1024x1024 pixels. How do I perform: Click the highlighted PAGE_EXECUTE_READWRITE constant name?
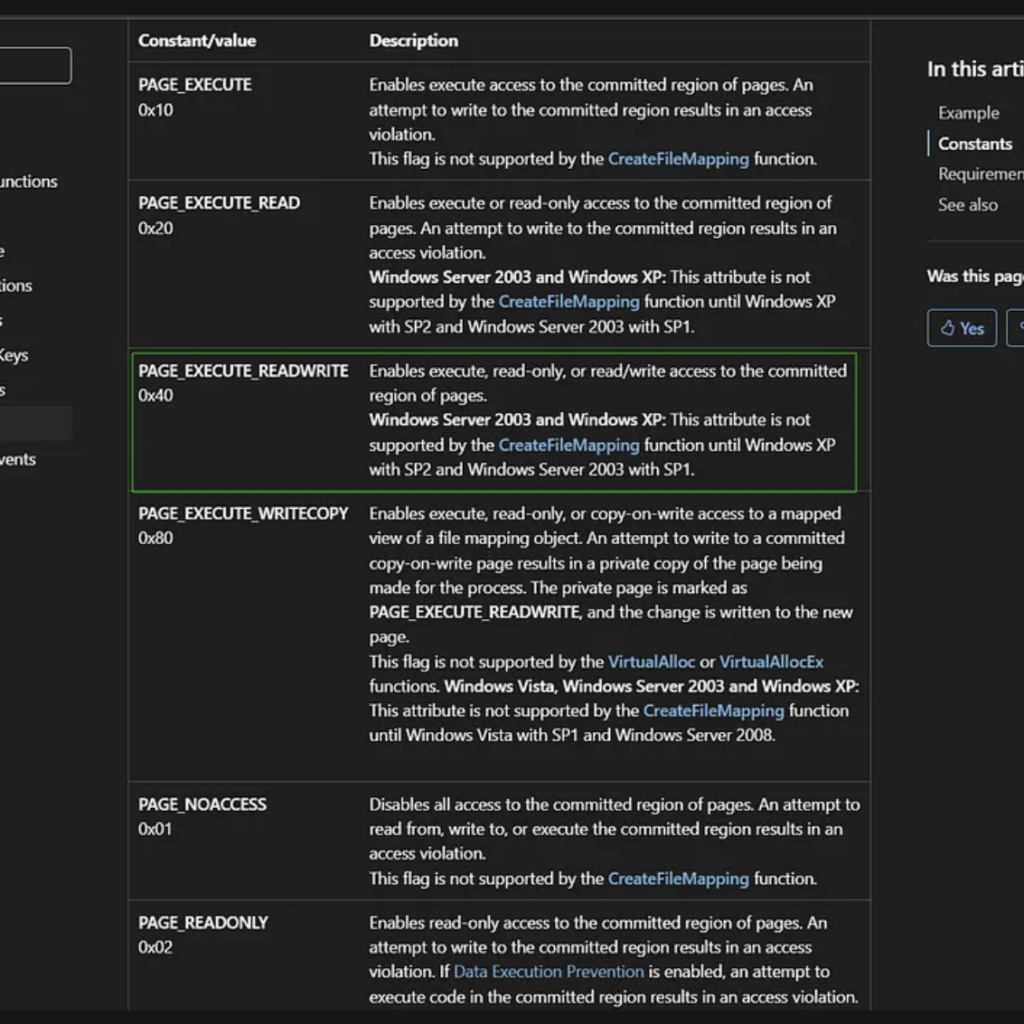pyautogui.click(x=243, y=371)
